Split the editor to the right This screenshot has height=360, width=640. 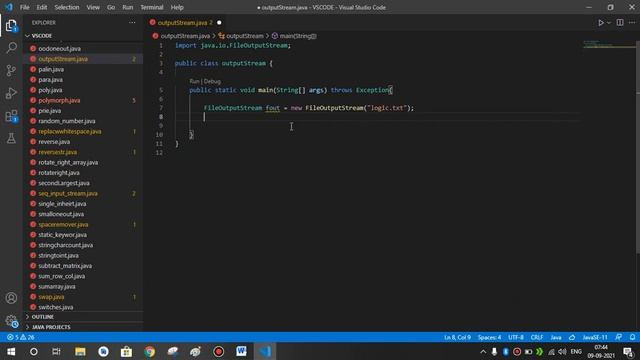(620, 23)
